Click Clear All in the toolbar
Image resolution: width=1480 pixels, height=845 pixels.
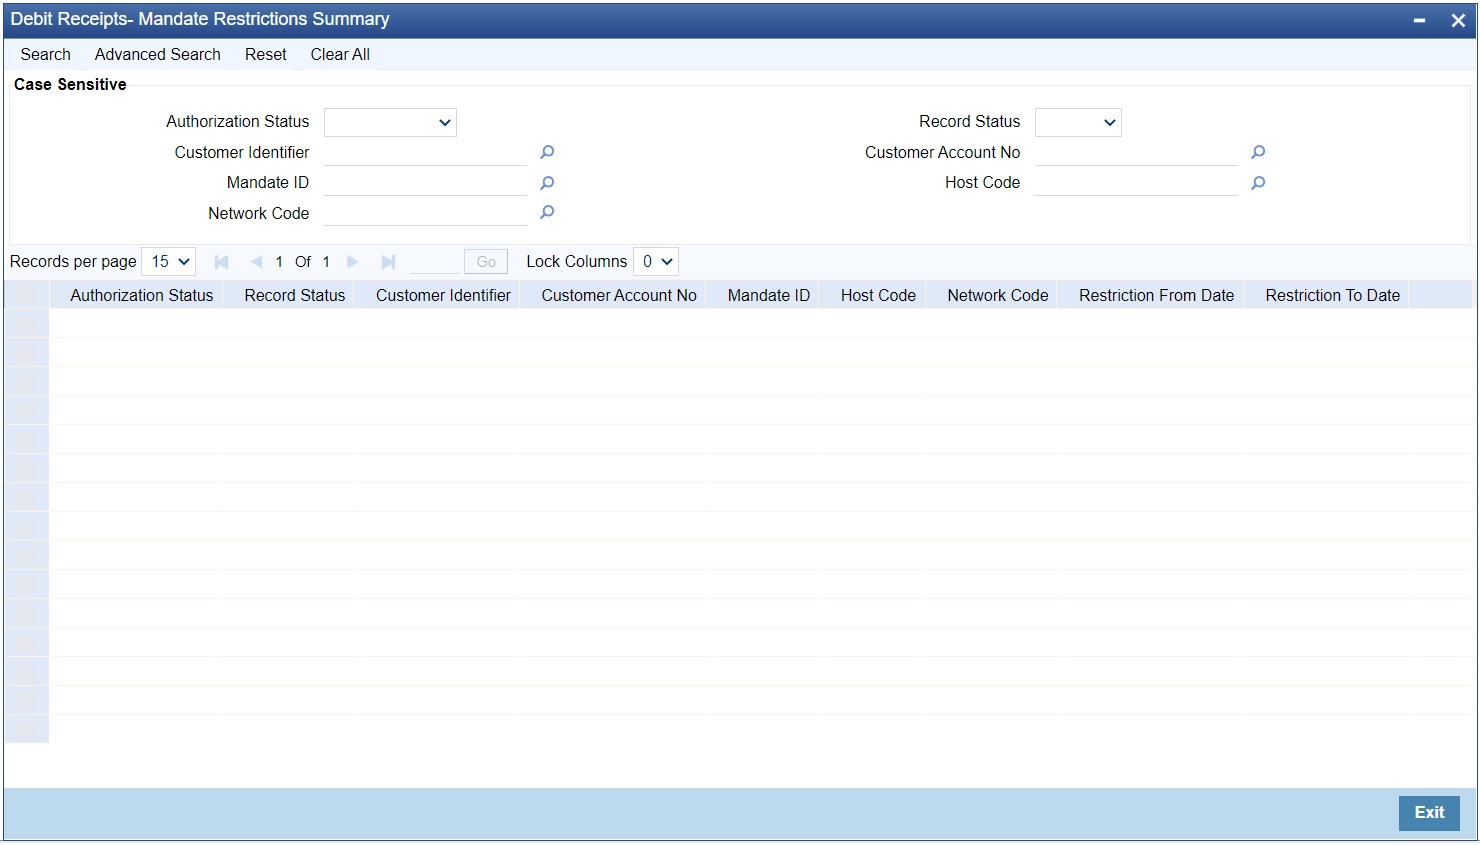pos(340,54)
